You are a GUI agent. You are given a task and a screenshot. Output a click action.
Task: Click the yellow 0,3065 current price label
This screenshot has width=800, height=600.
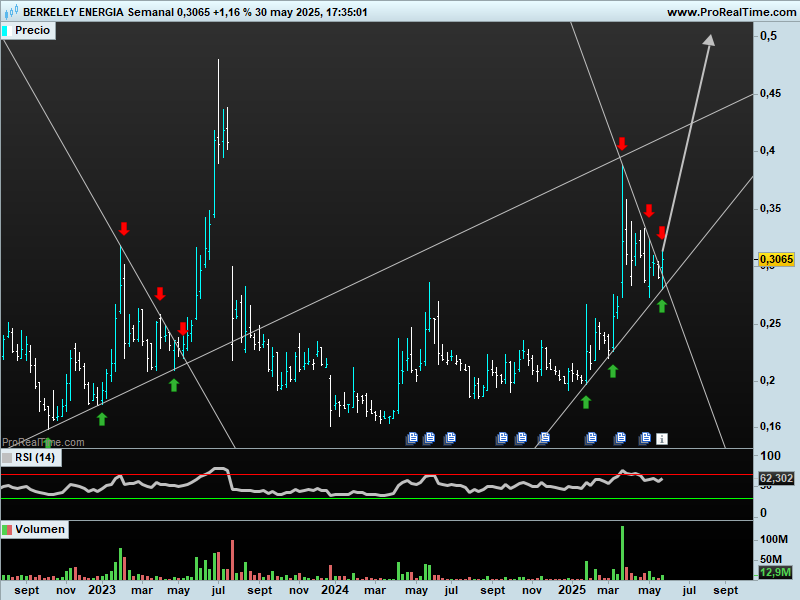[x=776, y=259]
